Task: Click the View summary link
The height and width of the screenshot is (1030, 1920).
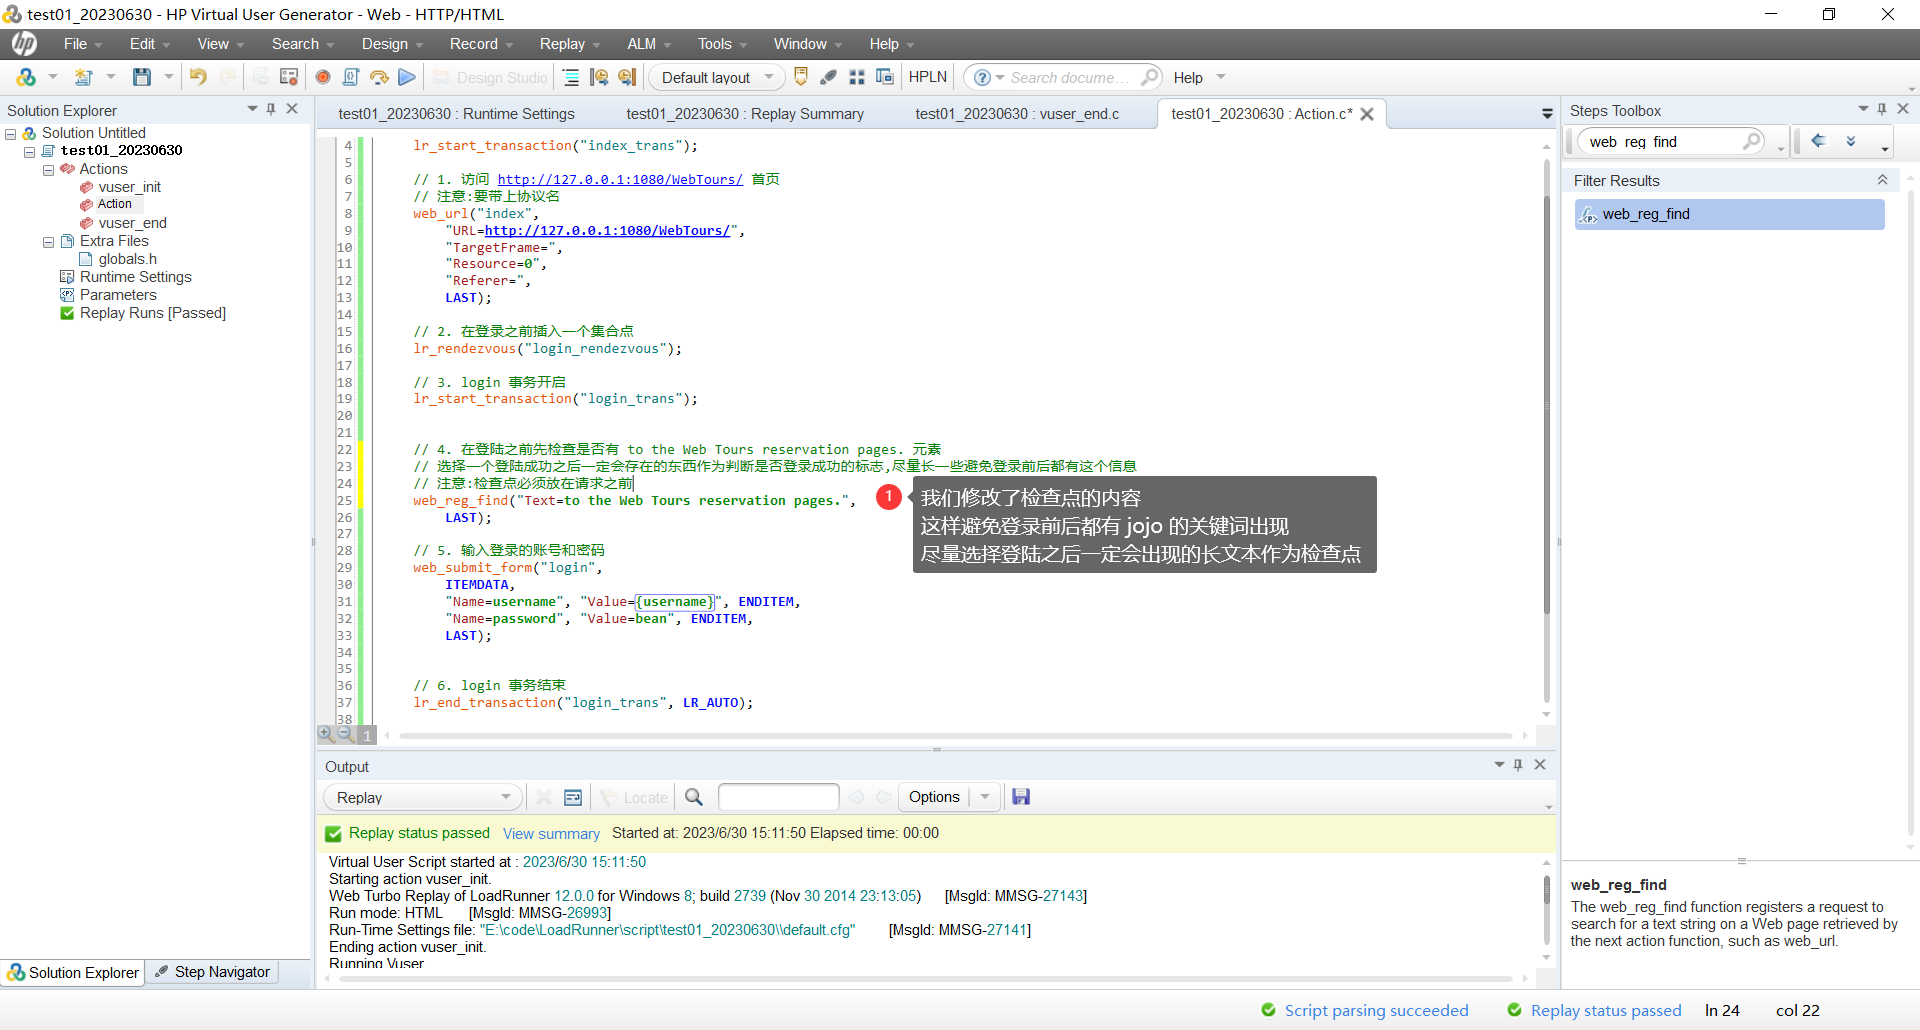Action: (551, 834)
